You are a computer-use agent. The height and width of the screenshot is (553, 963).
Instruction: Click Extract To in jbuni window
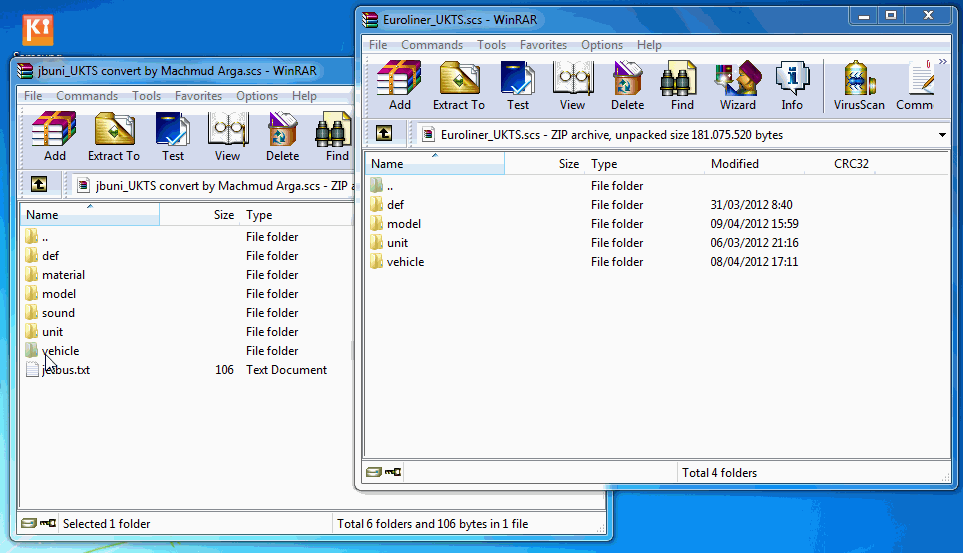coord(114,137)
